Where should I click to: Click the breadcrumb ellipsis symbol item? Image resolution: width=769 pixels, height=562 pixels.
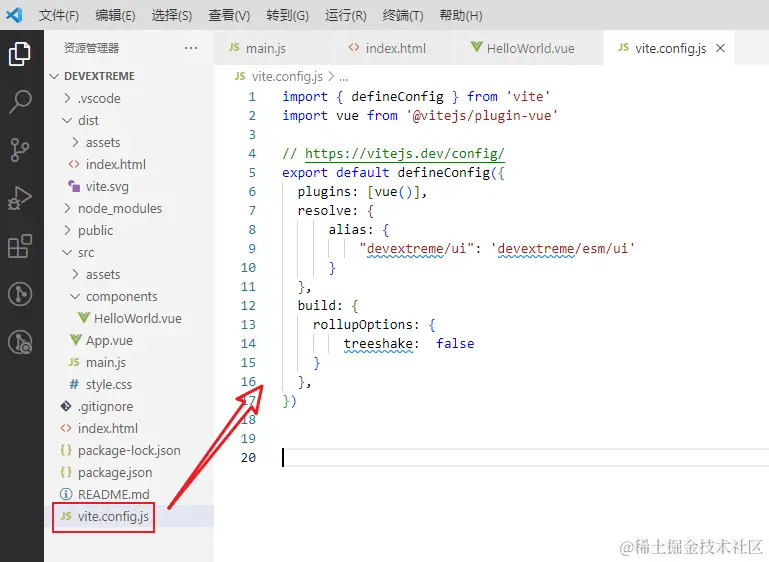point(343,77)
